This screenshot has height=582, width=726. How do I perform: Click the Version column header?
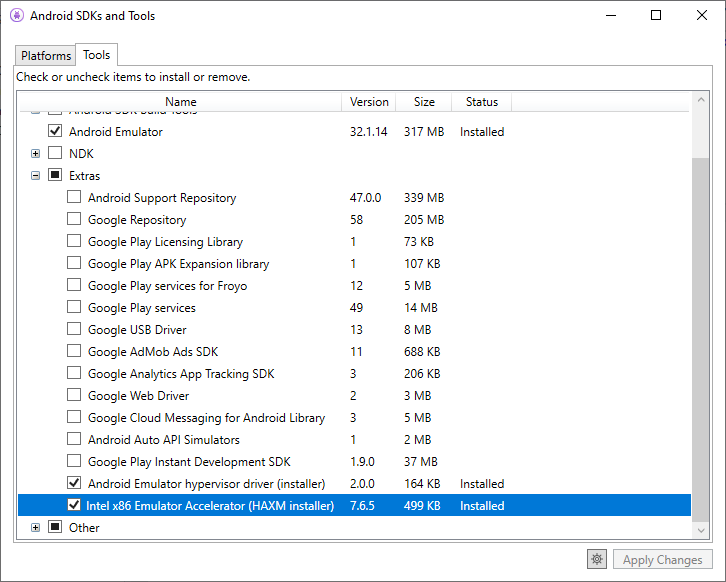[x=369, y=102]
